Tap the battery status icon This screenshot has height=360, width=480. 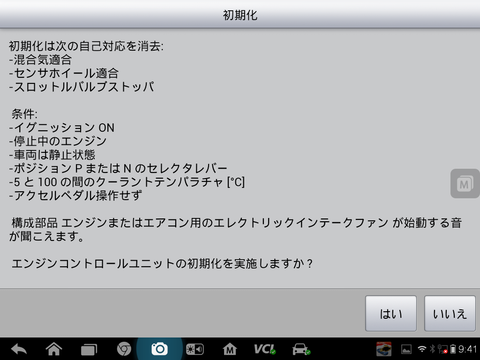click(453, 349)
